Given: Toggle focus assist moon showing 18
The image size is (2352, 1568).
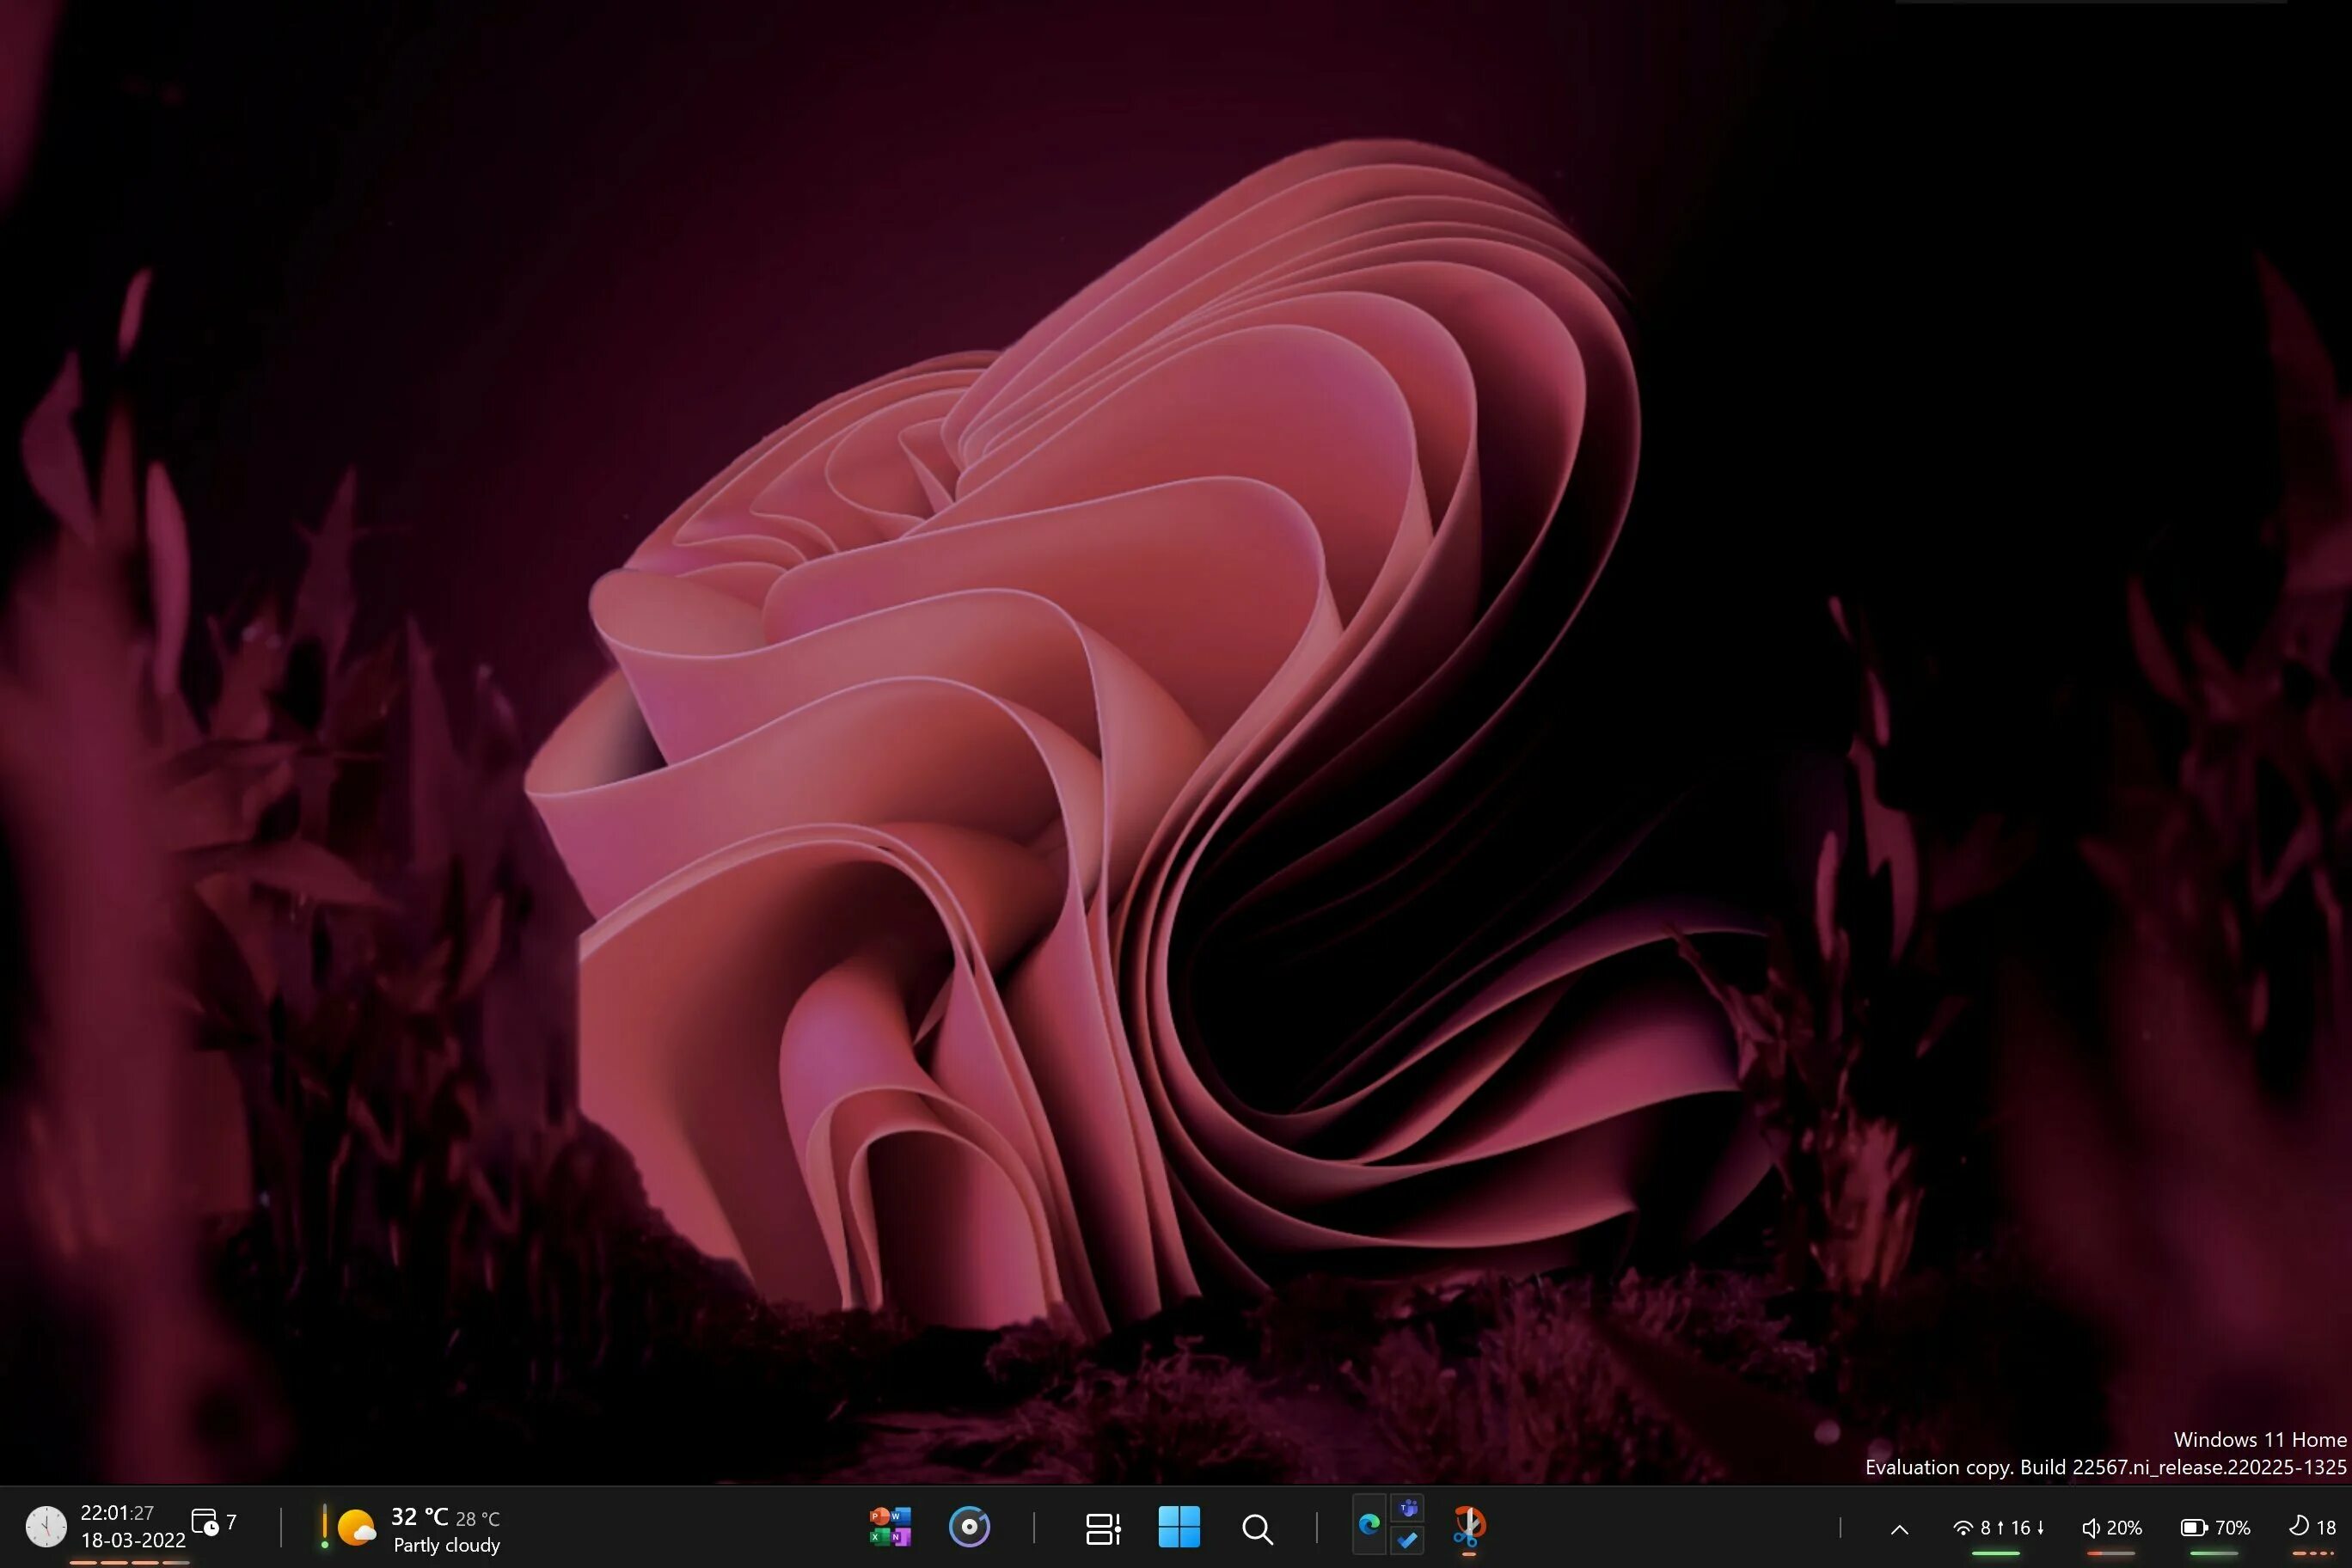Looking at the screenshot, I should pos(2312,1527).
